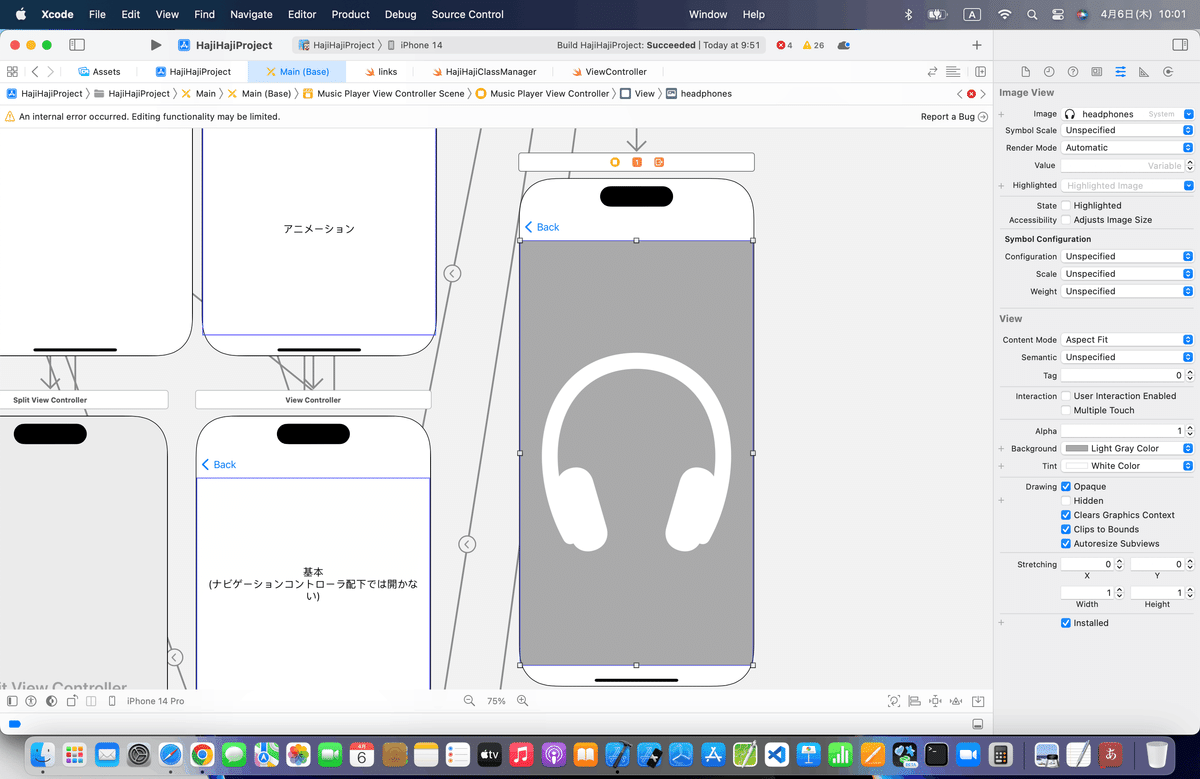Image resolution: width=1200 pixels, height=779 pixels.
Task: Click the Light Gray Background color swatch
Action: [x=1077, y=449]
